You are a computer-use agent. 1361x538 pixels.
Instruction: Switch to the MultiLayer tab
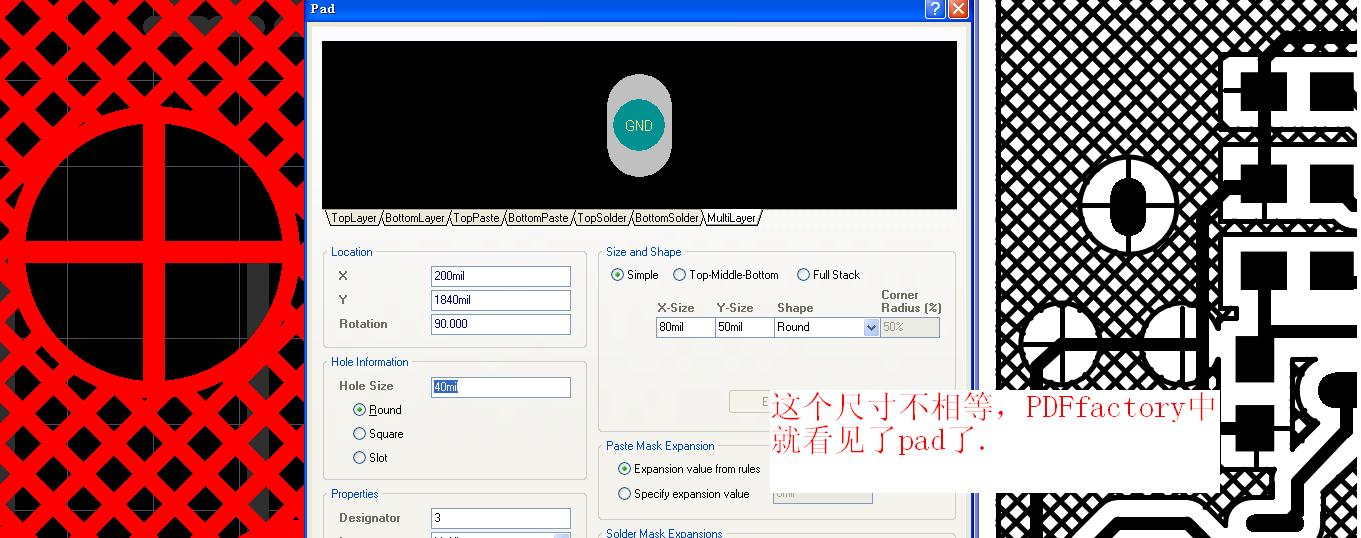(x=732, y=217)
